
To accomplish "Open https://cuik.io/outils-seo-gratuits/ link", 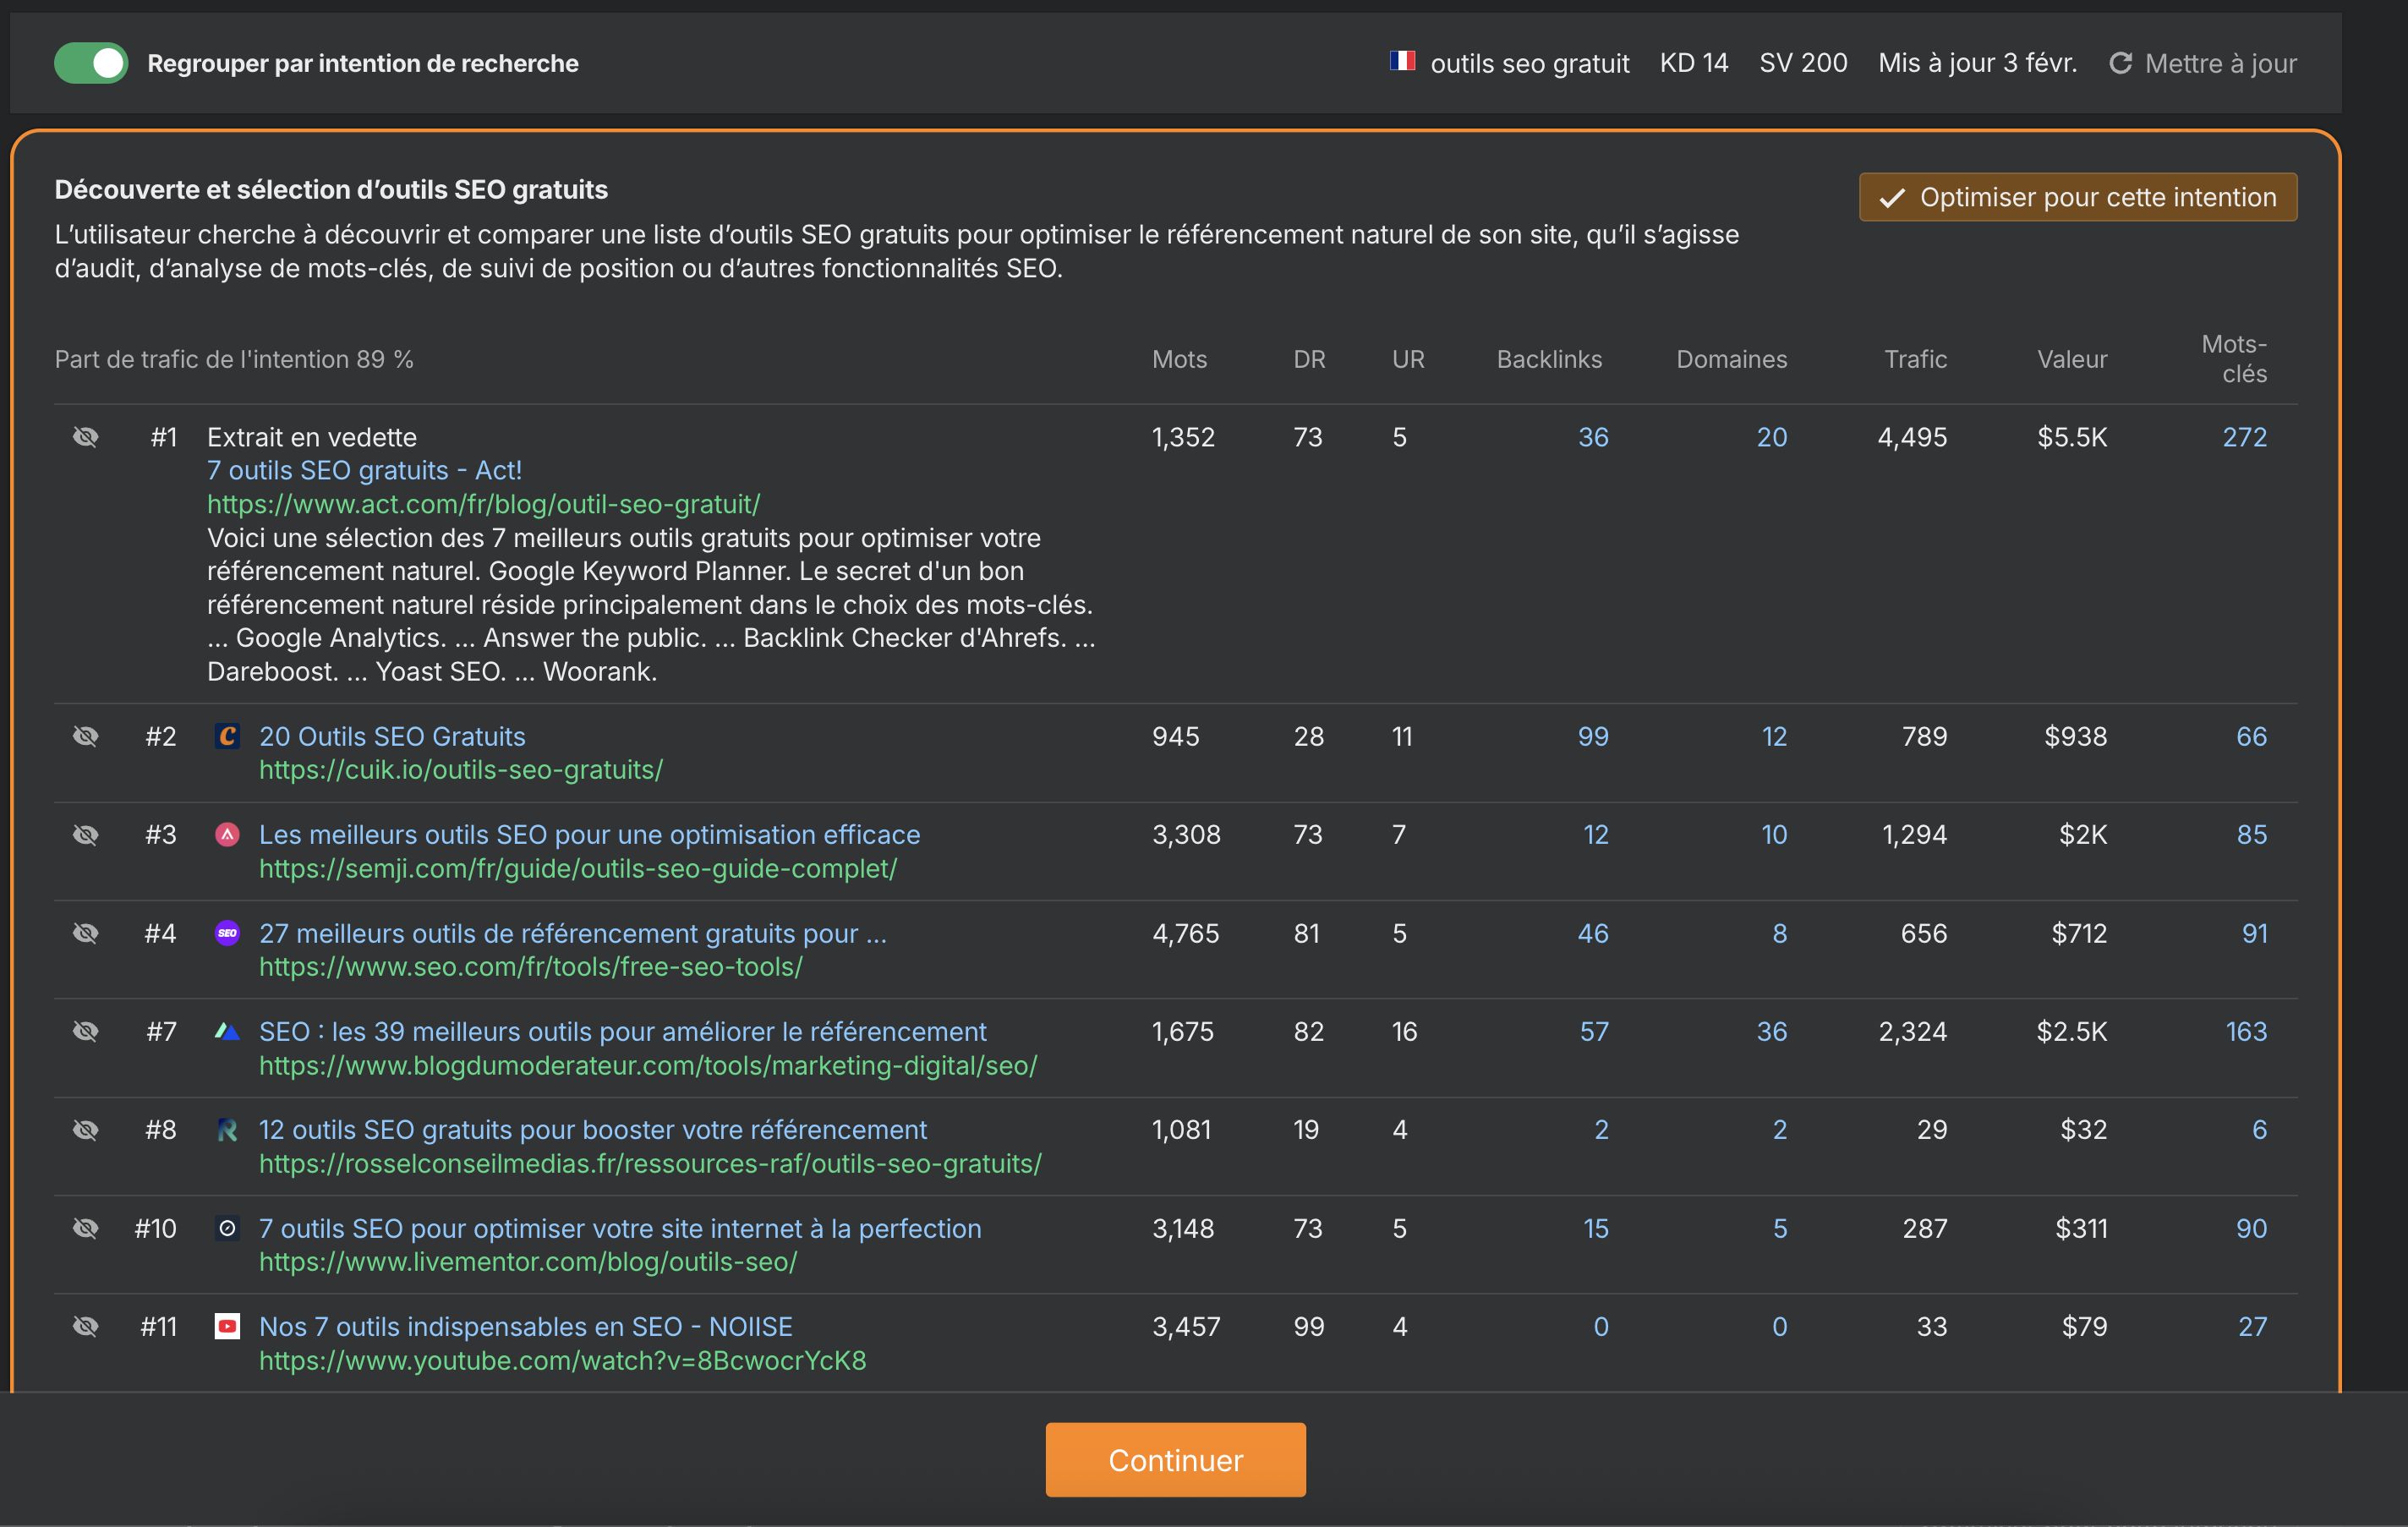I will click(x=461, y=769).
